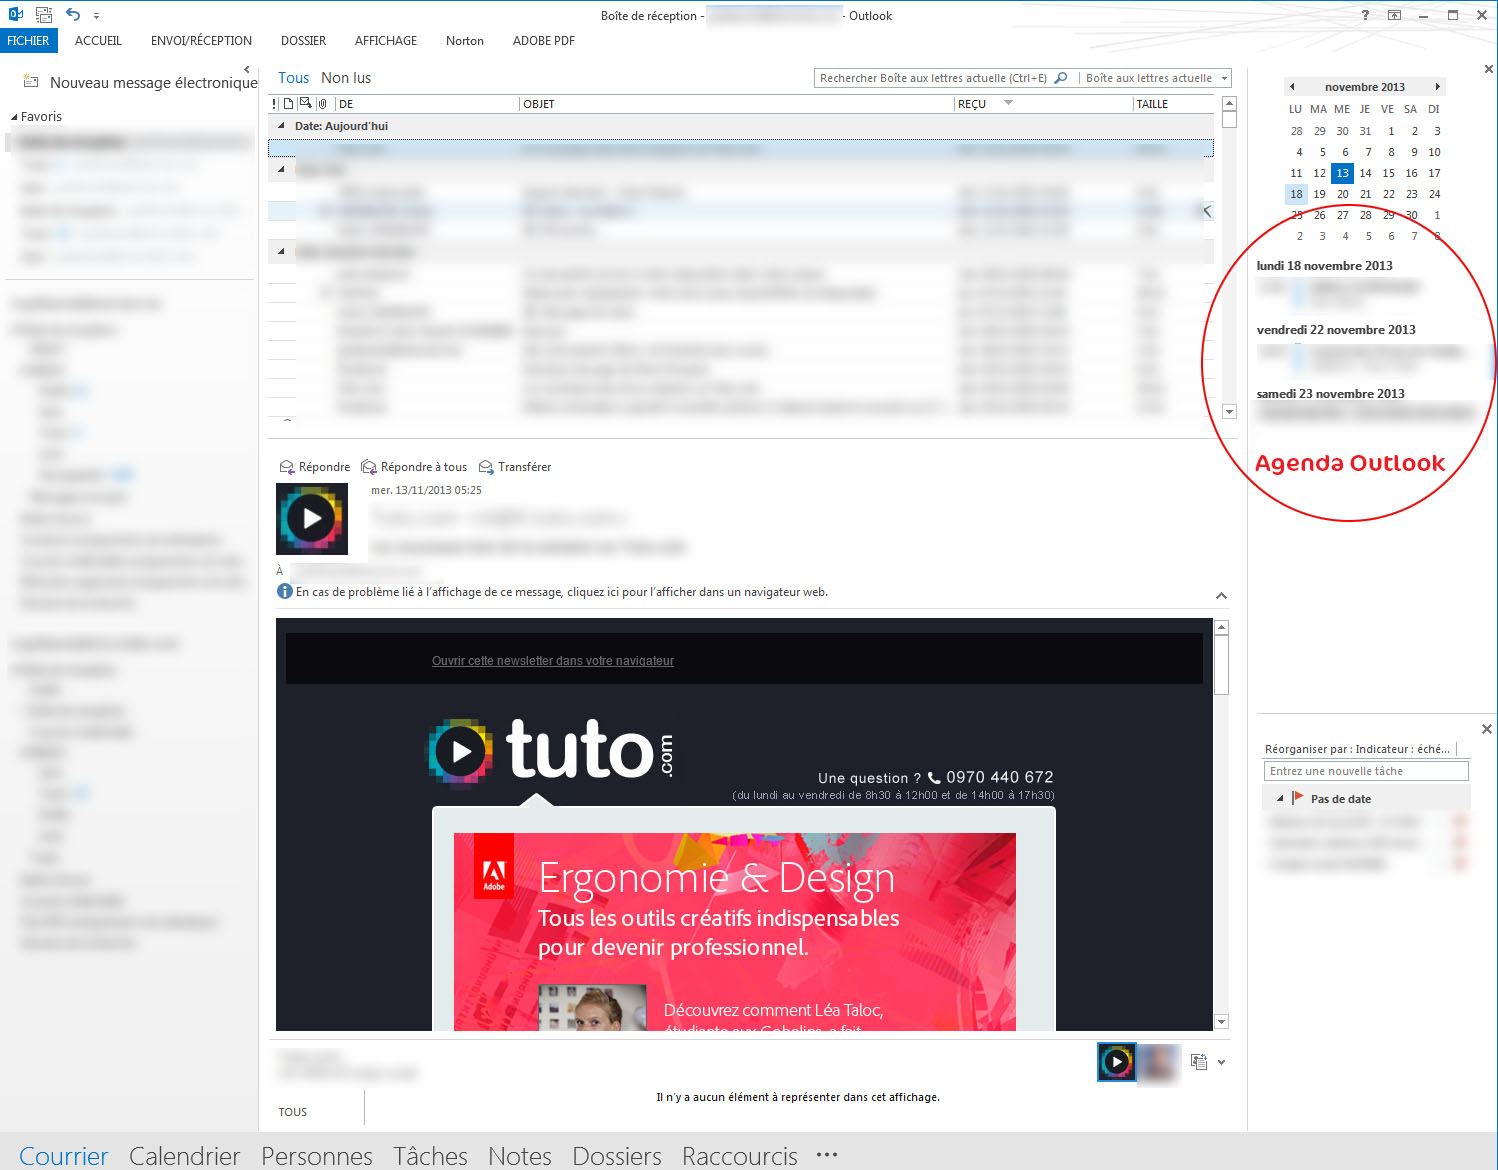Image resolution: width=1498 pixels, height=1170 pixels.
Task: Switch to Calendrier in the navigation bar
Action: [184, 1156]
